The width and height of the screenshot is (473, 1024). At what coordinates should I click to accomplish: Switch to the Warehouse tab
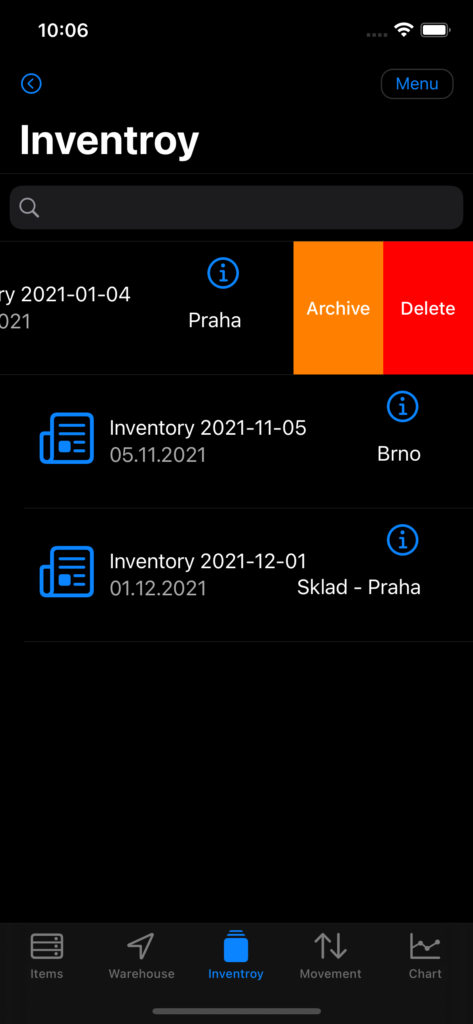pos(141,956)
